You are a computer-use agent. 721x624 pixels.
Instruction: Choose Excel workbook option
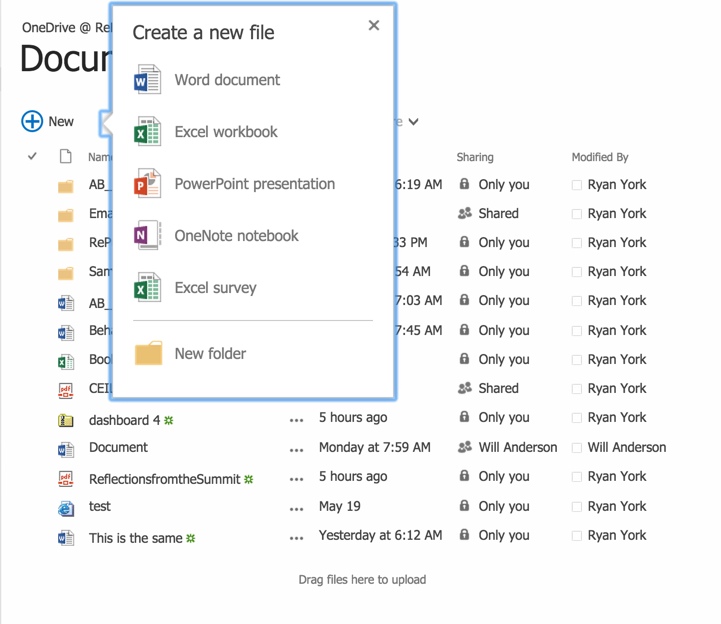point(226,132)
